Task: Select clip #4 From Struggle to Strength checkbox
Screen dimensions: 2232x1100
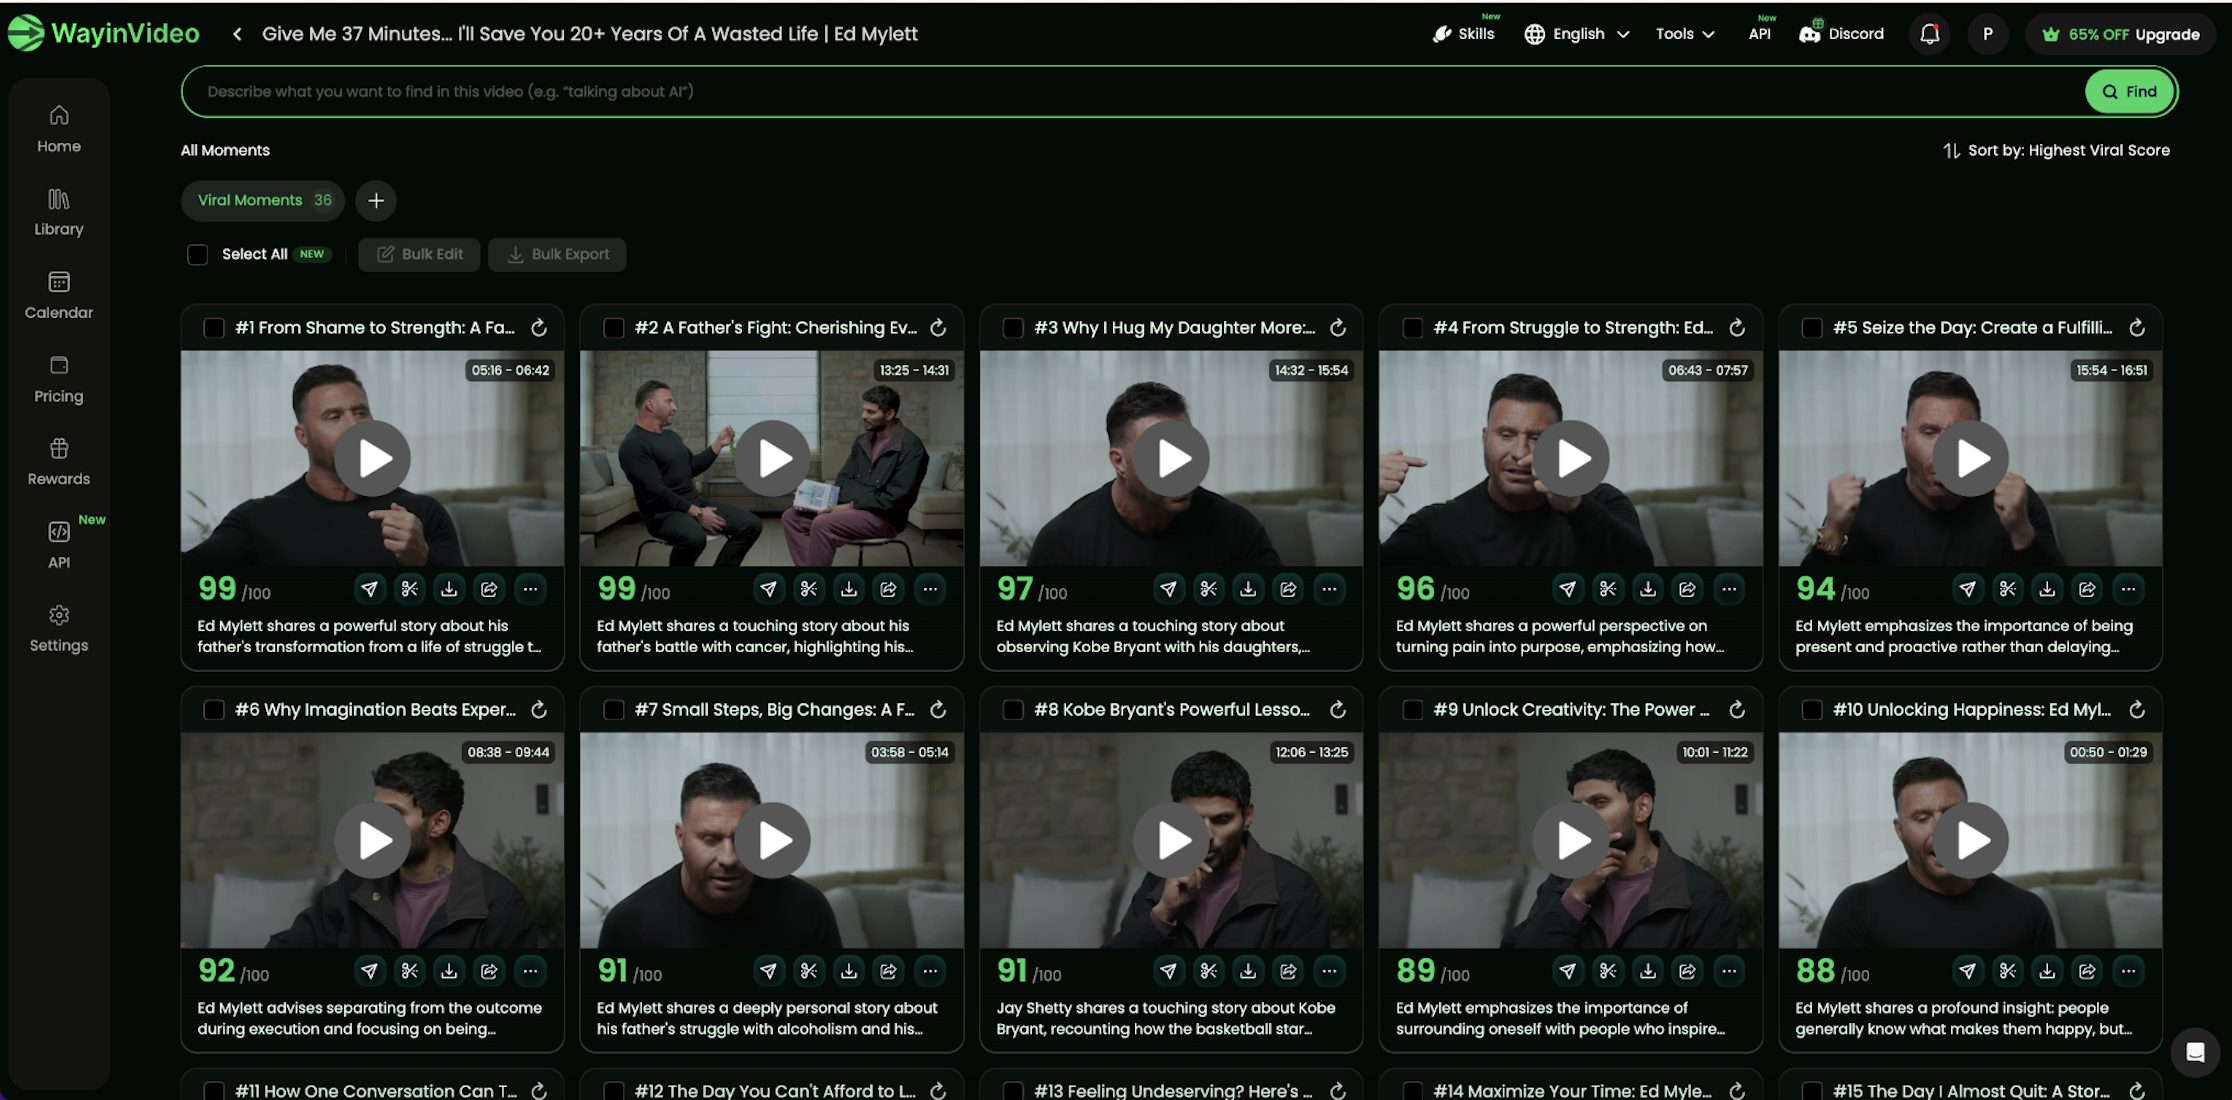Action: point(1413,328)
